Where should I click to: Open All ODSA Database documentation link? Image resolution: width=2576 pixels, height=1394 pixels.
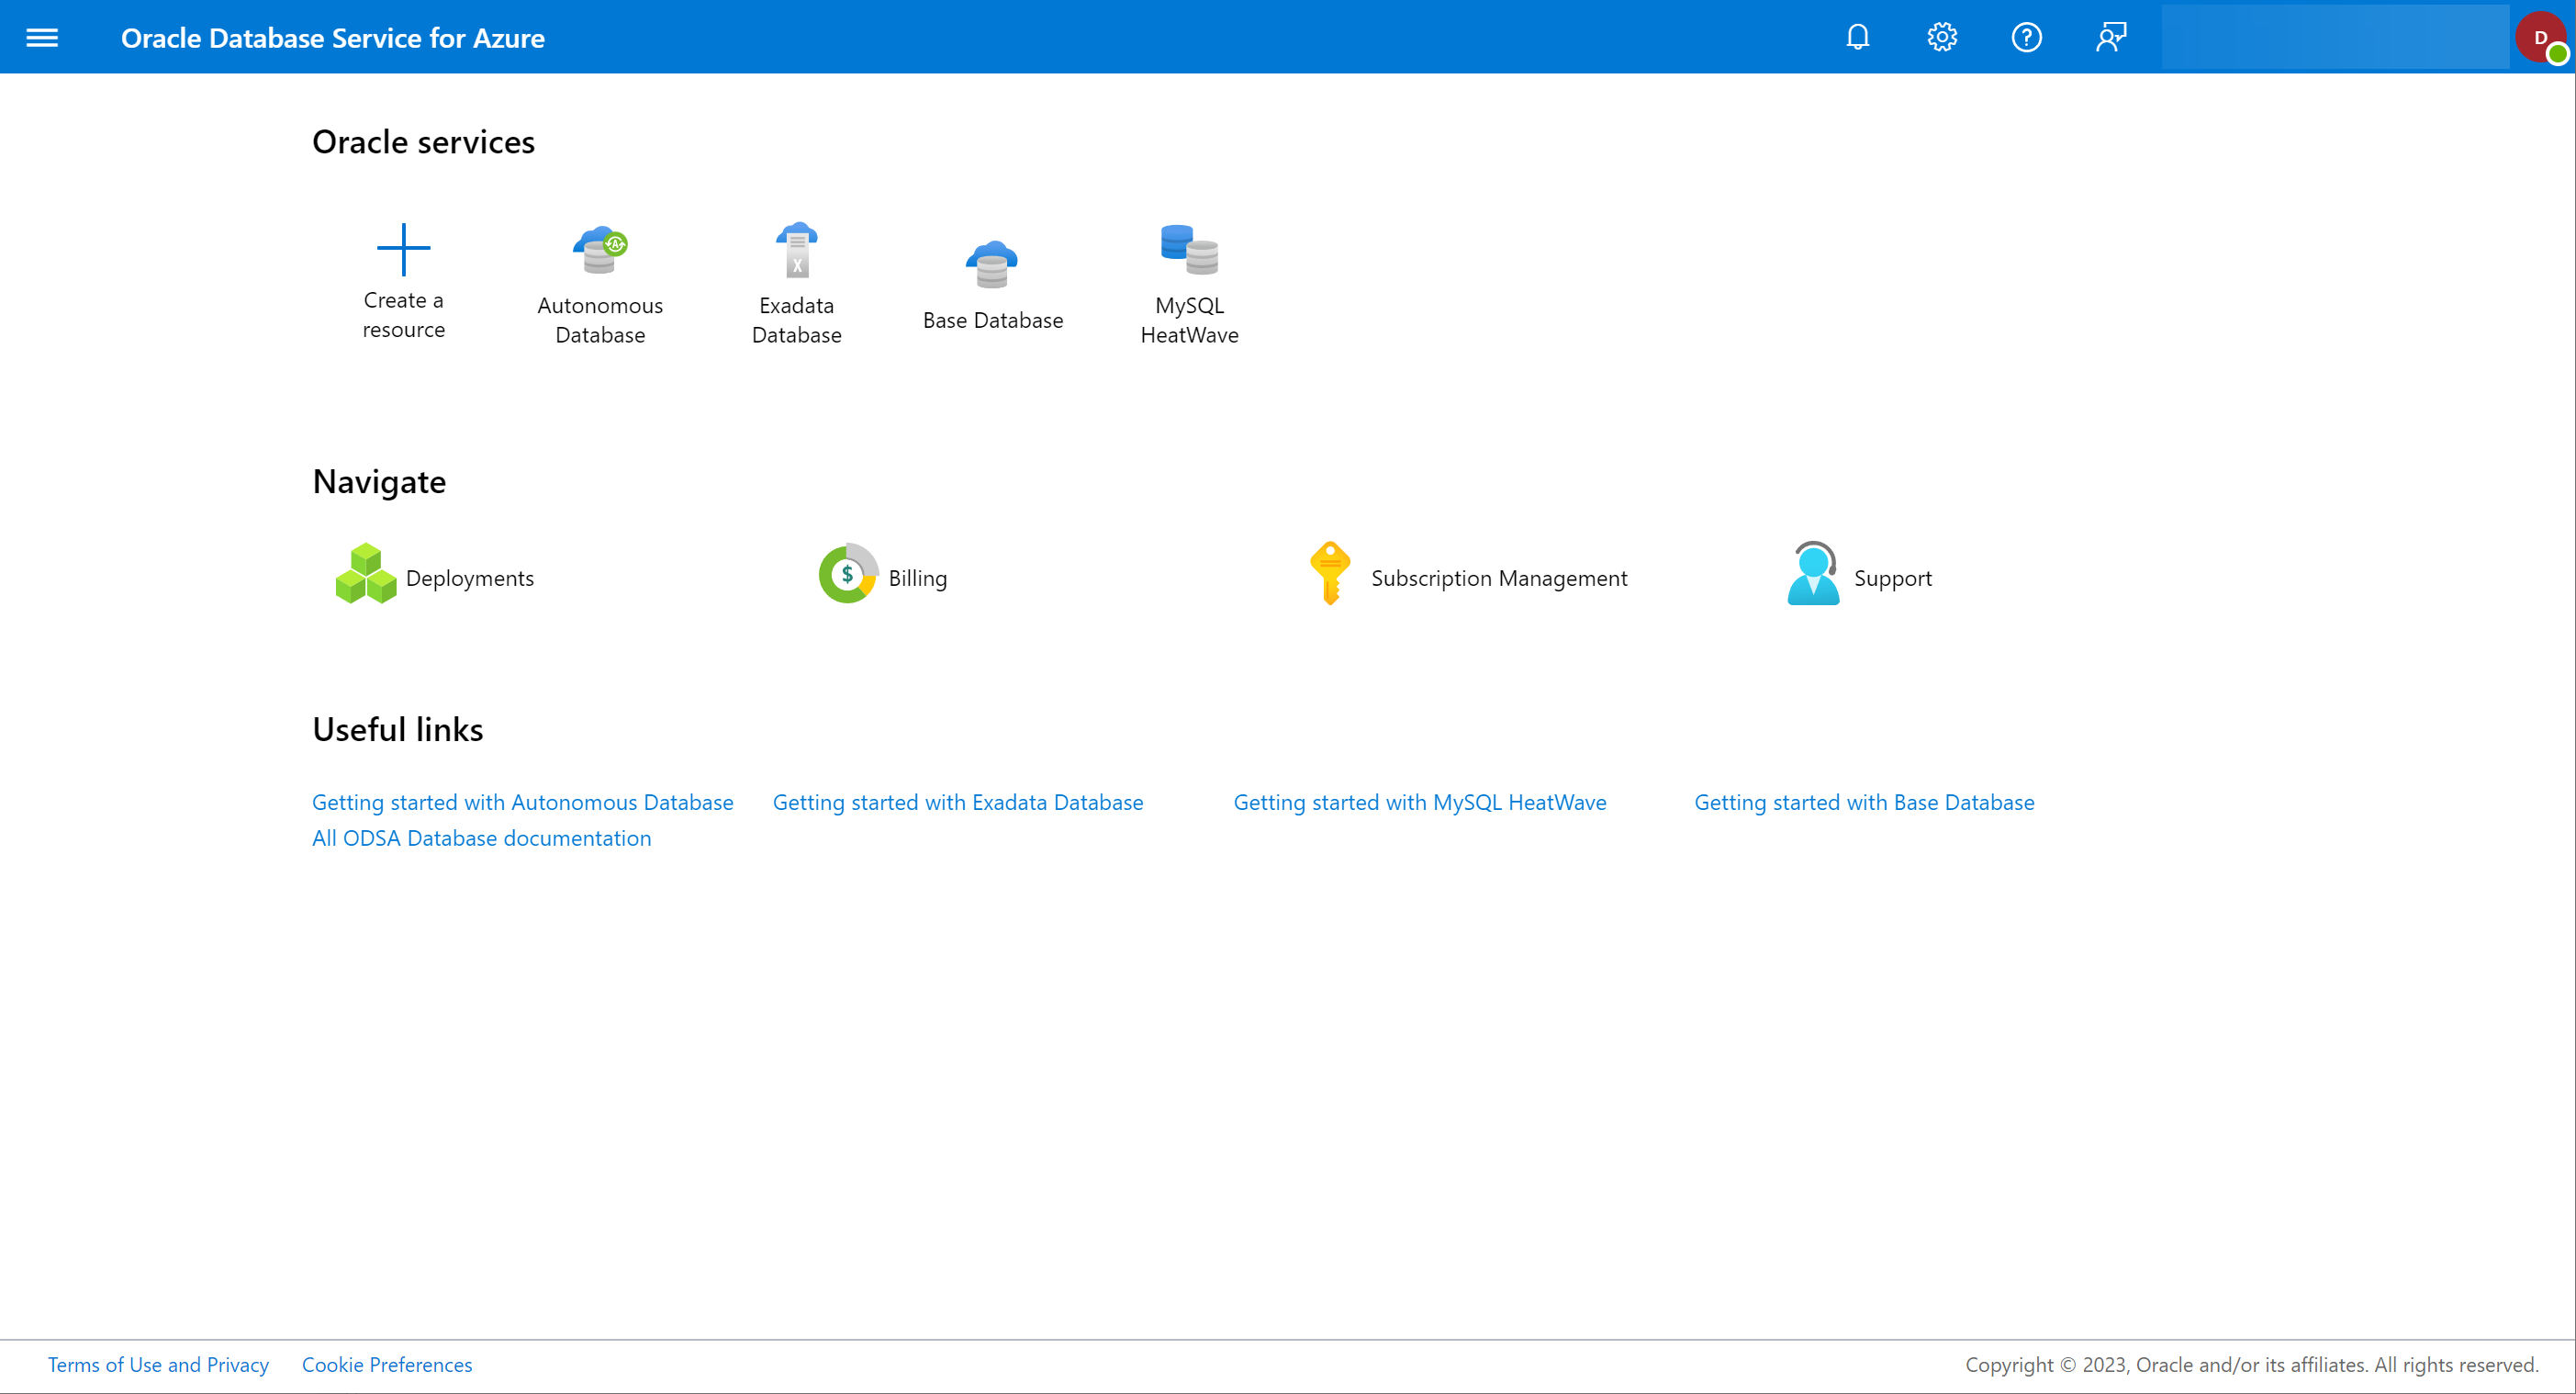coord(481,838)
